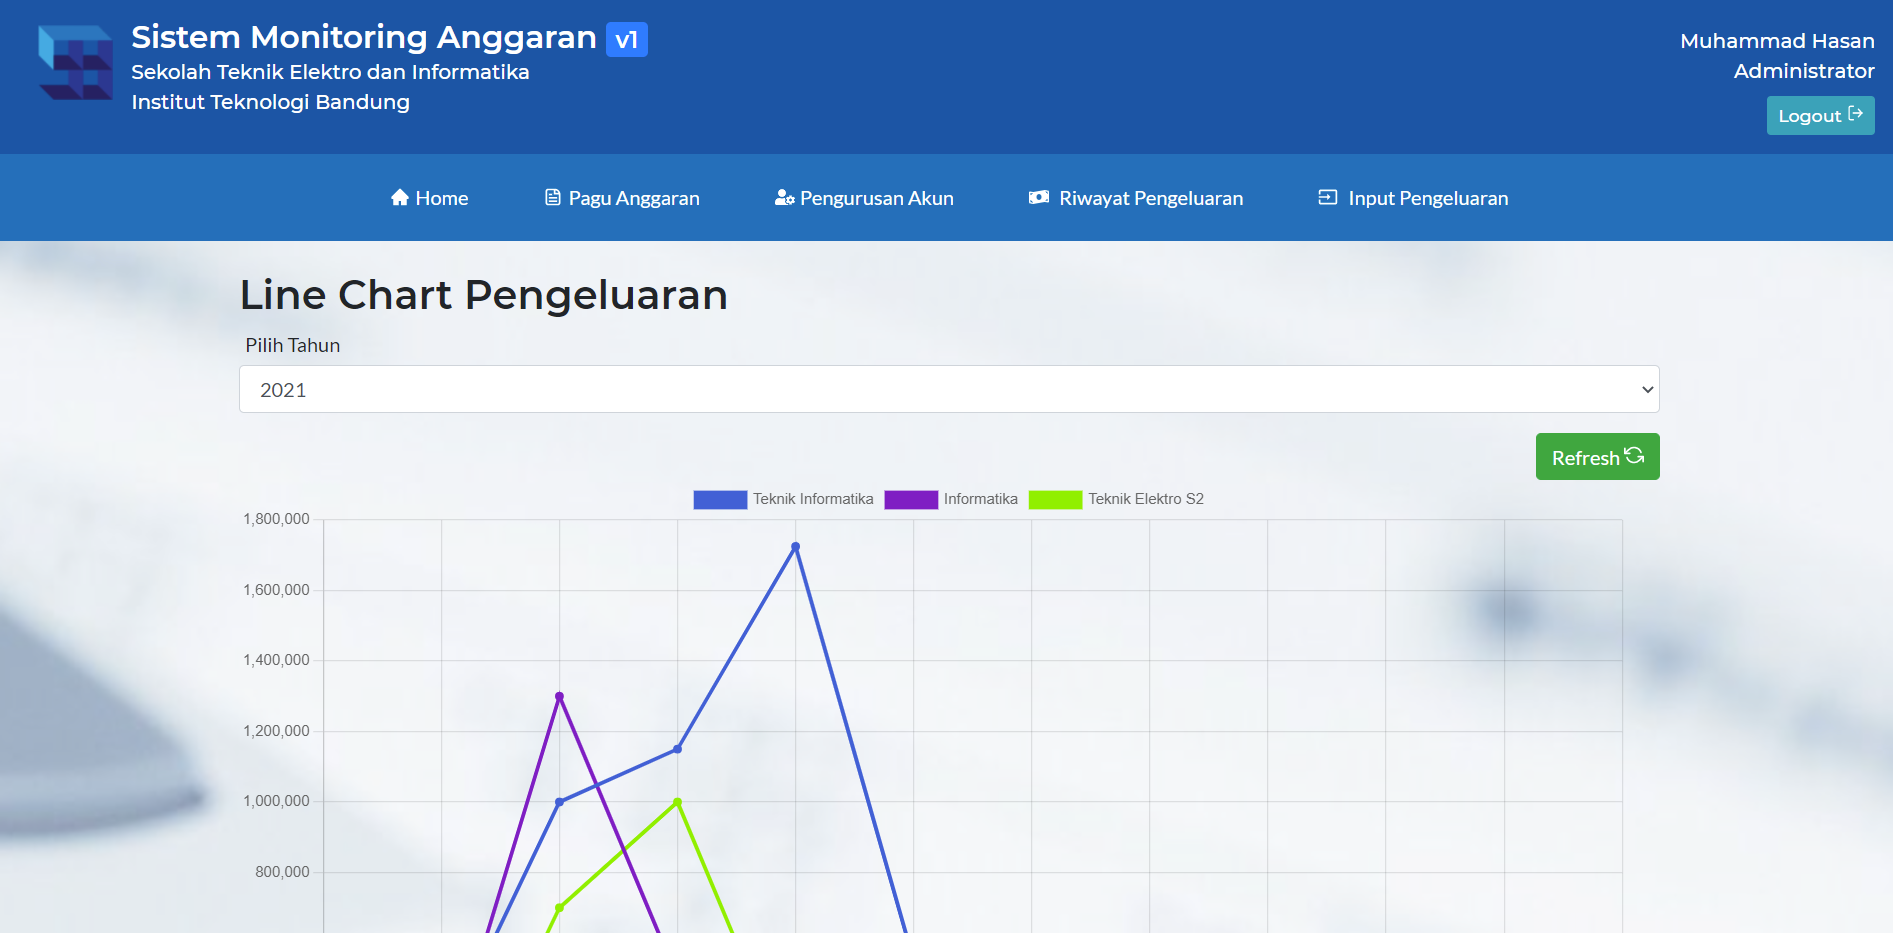Click the Institut Teknologi Bandung text
The width and height of the screenshot is (1893, 933).
pos(270,102)
